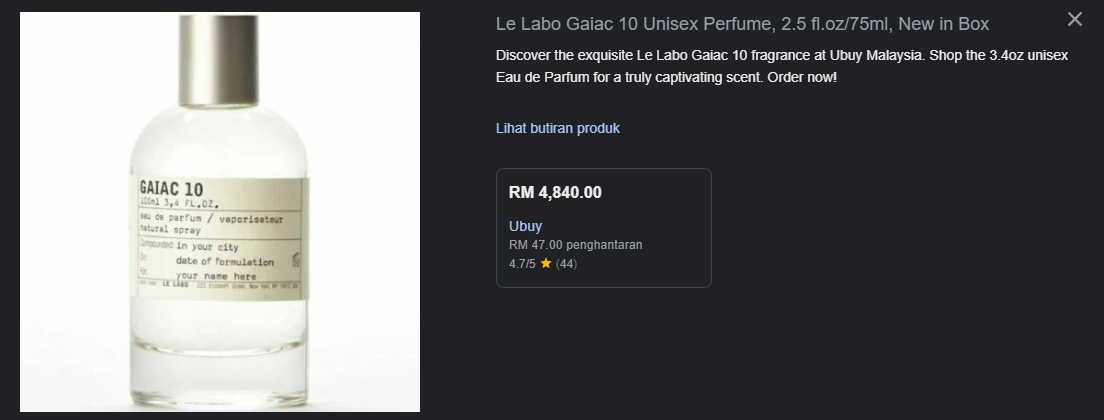
Task: Click the (44) review count
Action: pyautogui.click(x=567, y=264)
